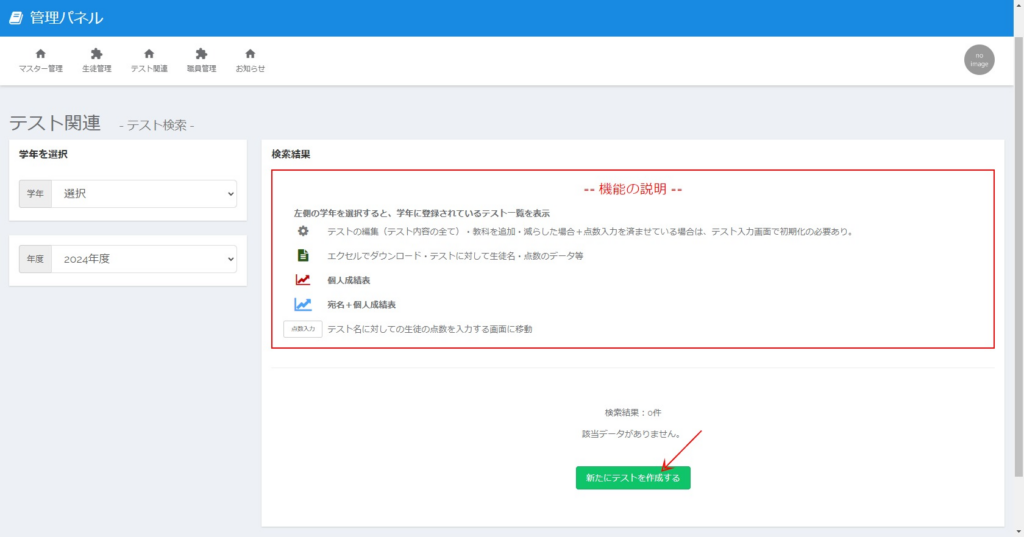1024x537 pixels.
Task: Click the house icon above お知らせ
Action: point(250,54)
